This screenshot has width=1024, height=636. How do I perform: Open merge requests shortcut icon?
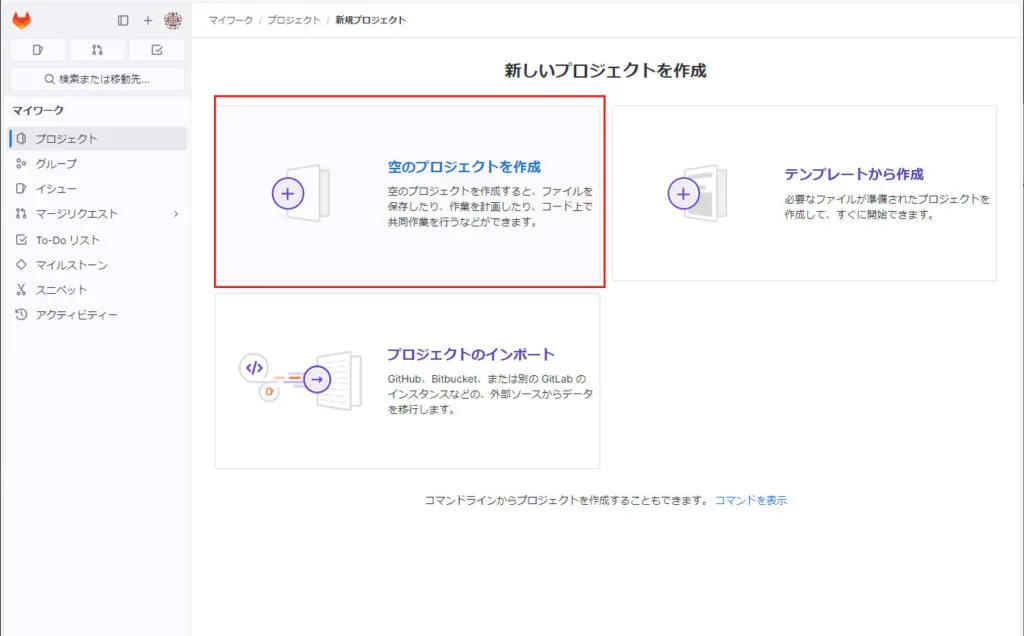[97, 50]
